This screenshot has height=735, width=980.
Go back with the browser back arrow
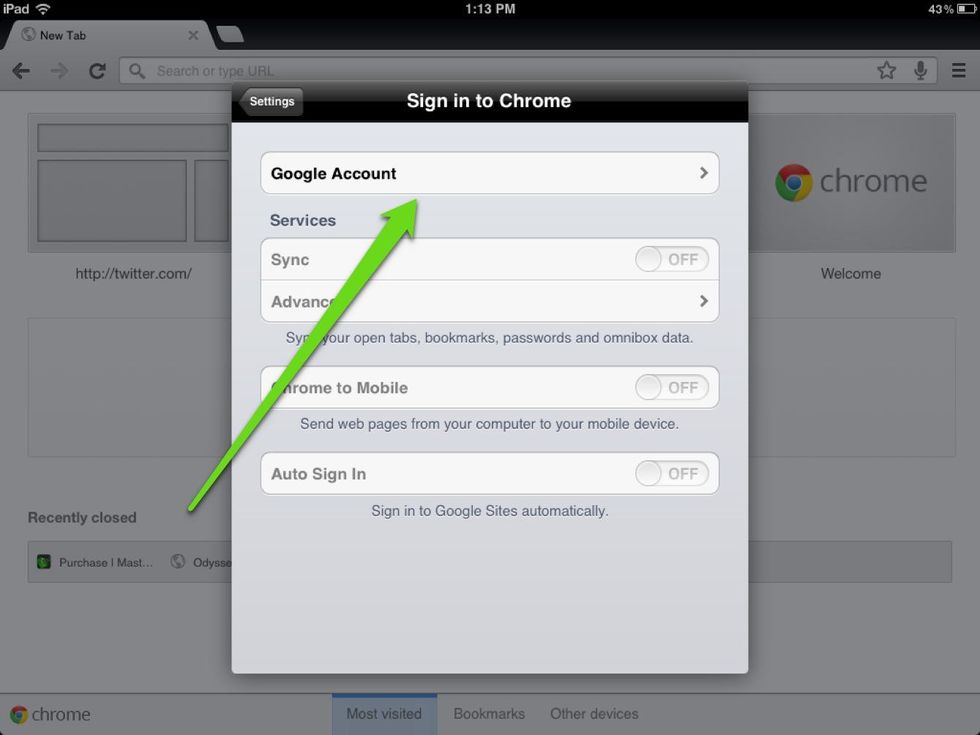[21, 71]
